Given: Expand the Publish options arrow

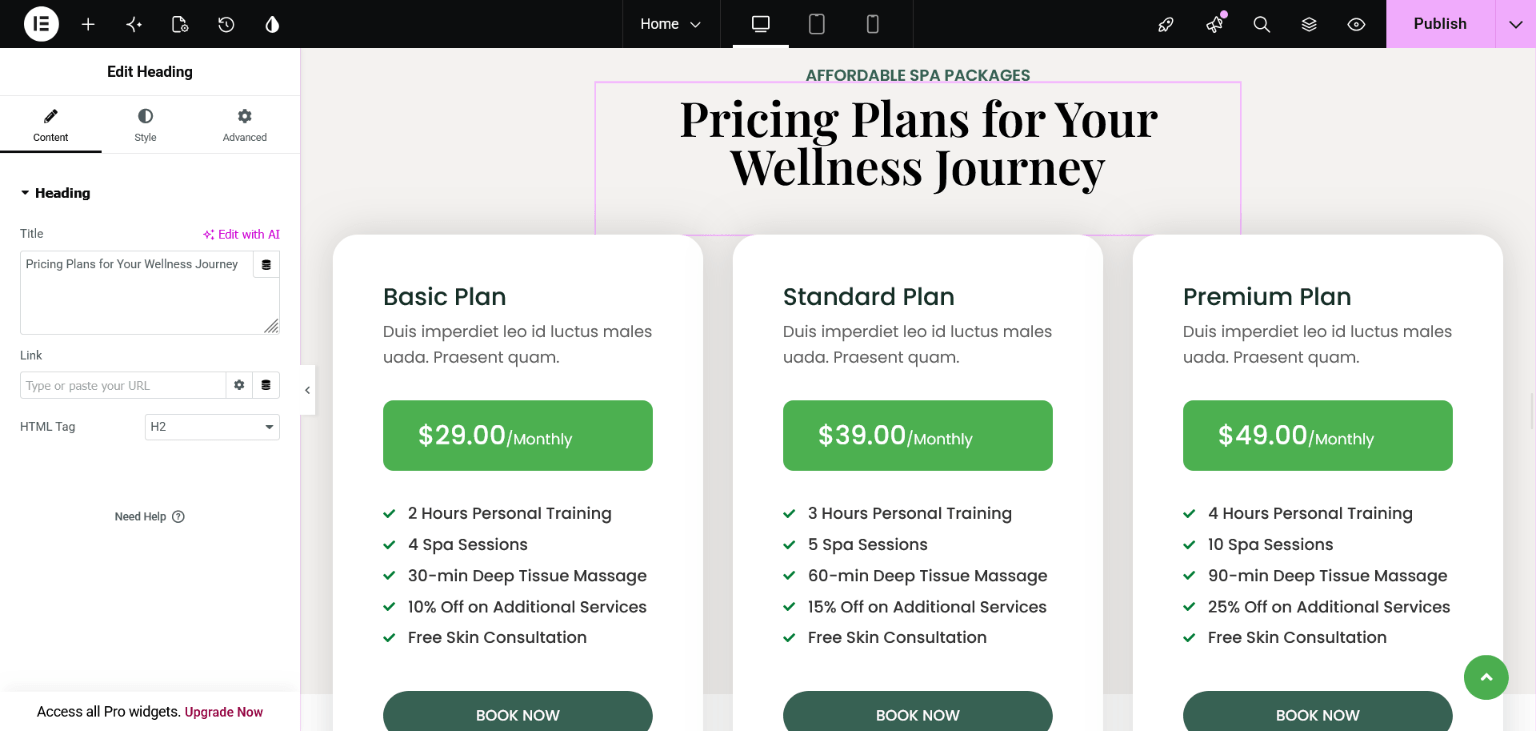Looking at the screenshot, I should tap(1516, 24).
